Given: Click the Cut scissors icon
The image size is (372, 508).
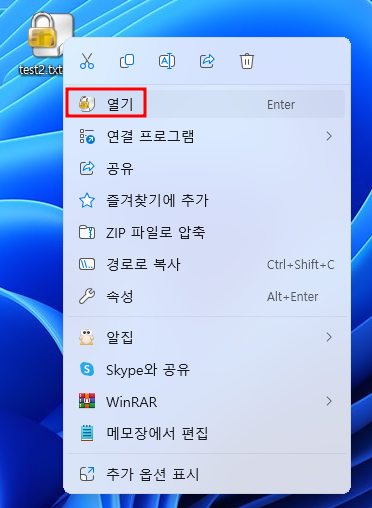Looking at the screenshot, I should (87, 61).
